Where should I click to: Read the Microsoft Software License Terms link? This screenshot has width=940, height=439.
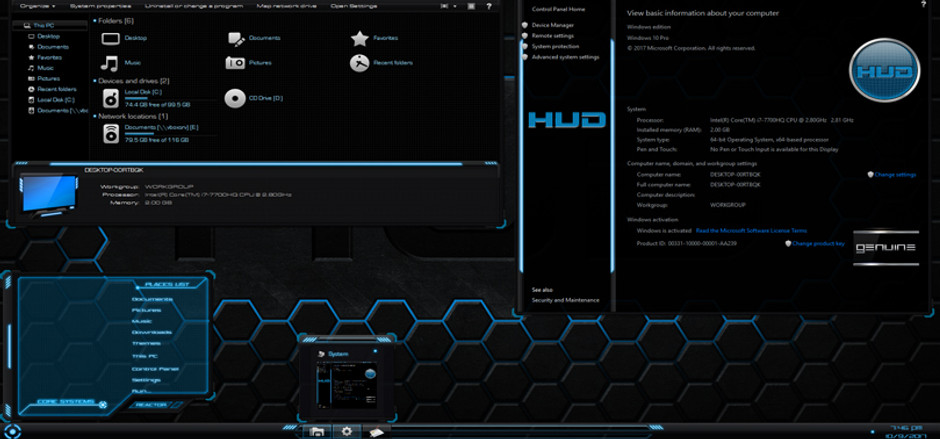coord(751,230)
